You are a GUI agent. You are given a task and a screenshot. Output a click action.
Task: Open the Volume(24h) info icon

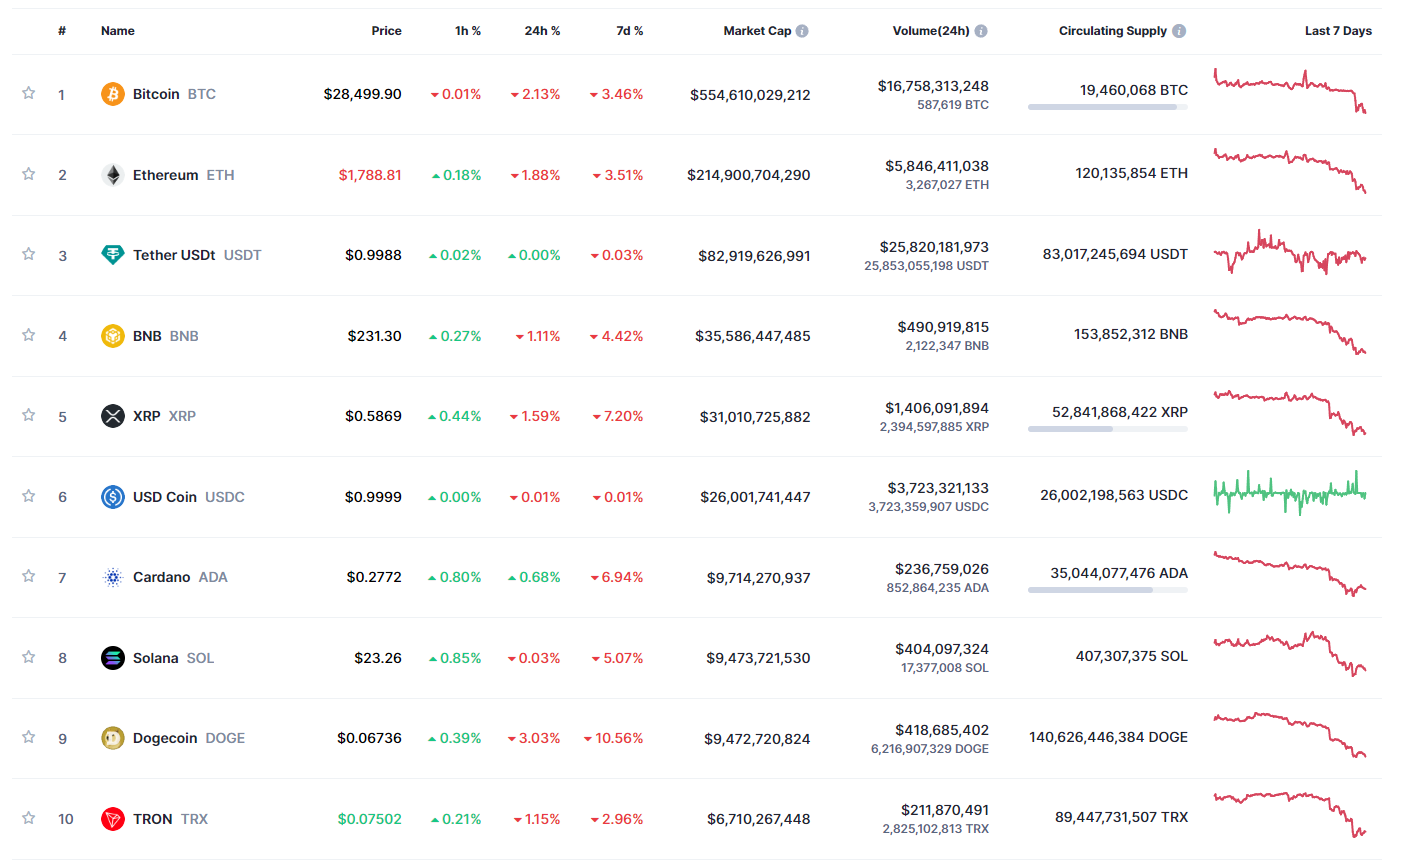pos(981,31)
